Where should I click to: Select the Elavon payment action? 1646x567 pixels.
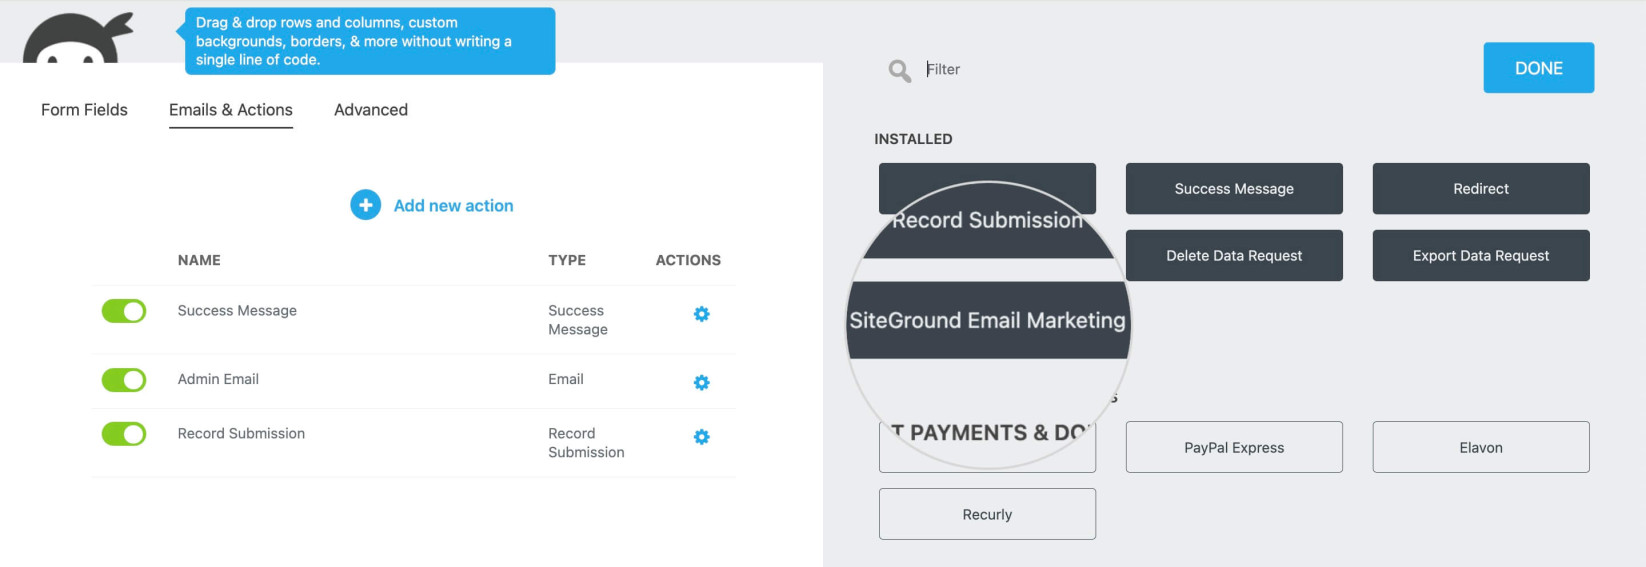(x=1481, y=447)
